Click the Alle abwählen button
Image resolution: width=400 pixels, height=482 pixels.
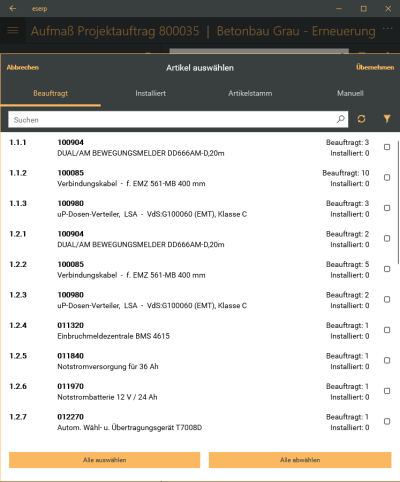click(300, 460)
